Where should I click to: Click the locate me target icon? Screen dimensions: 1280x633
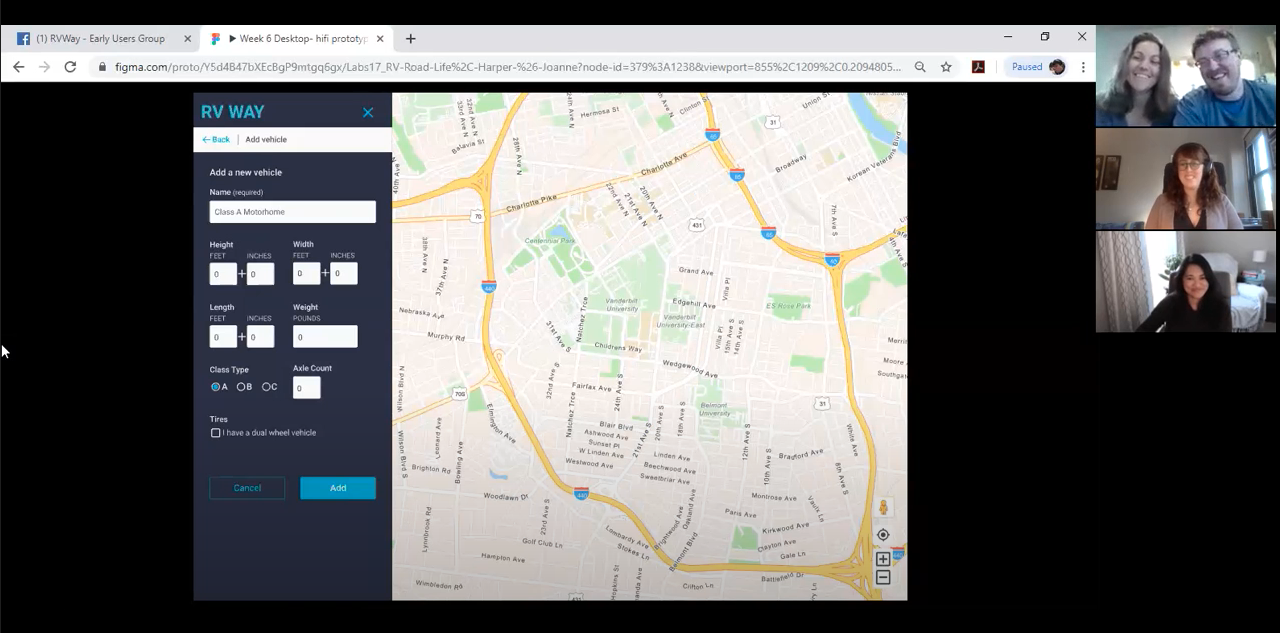pyautogui.click(x=883, y=535)
